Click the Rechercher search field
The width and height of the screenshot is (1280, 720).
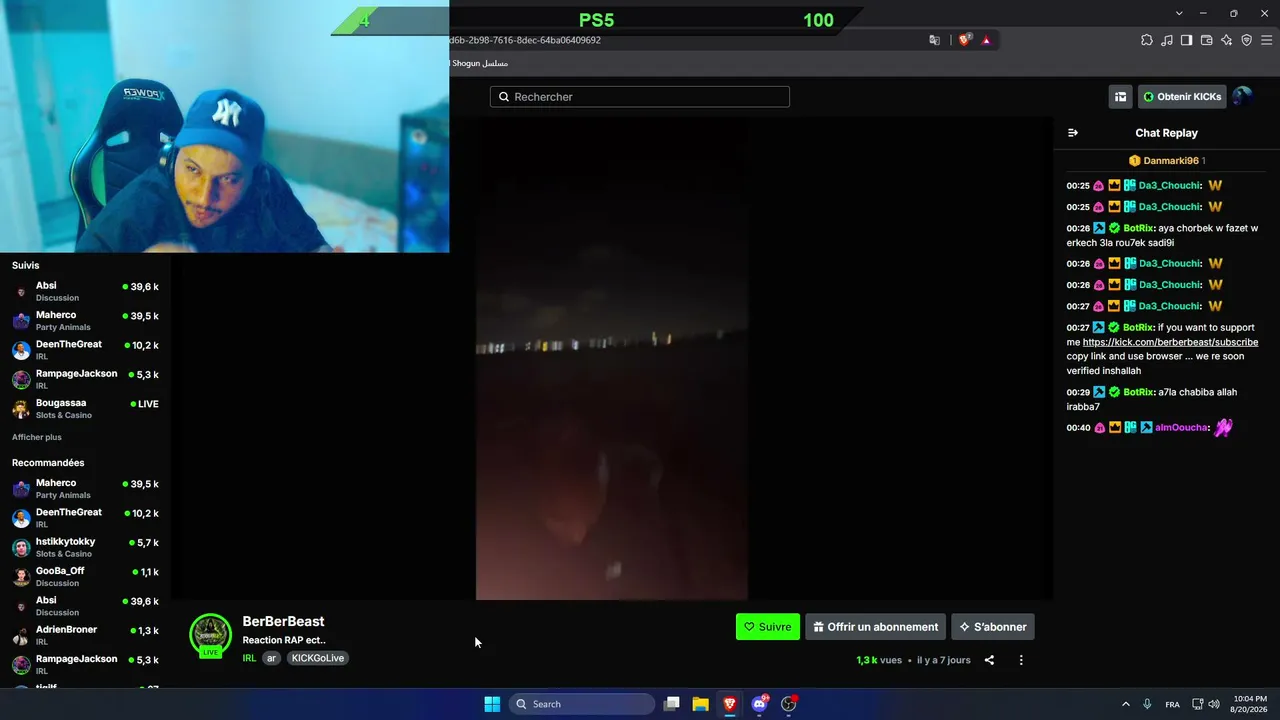coord(640,97)
